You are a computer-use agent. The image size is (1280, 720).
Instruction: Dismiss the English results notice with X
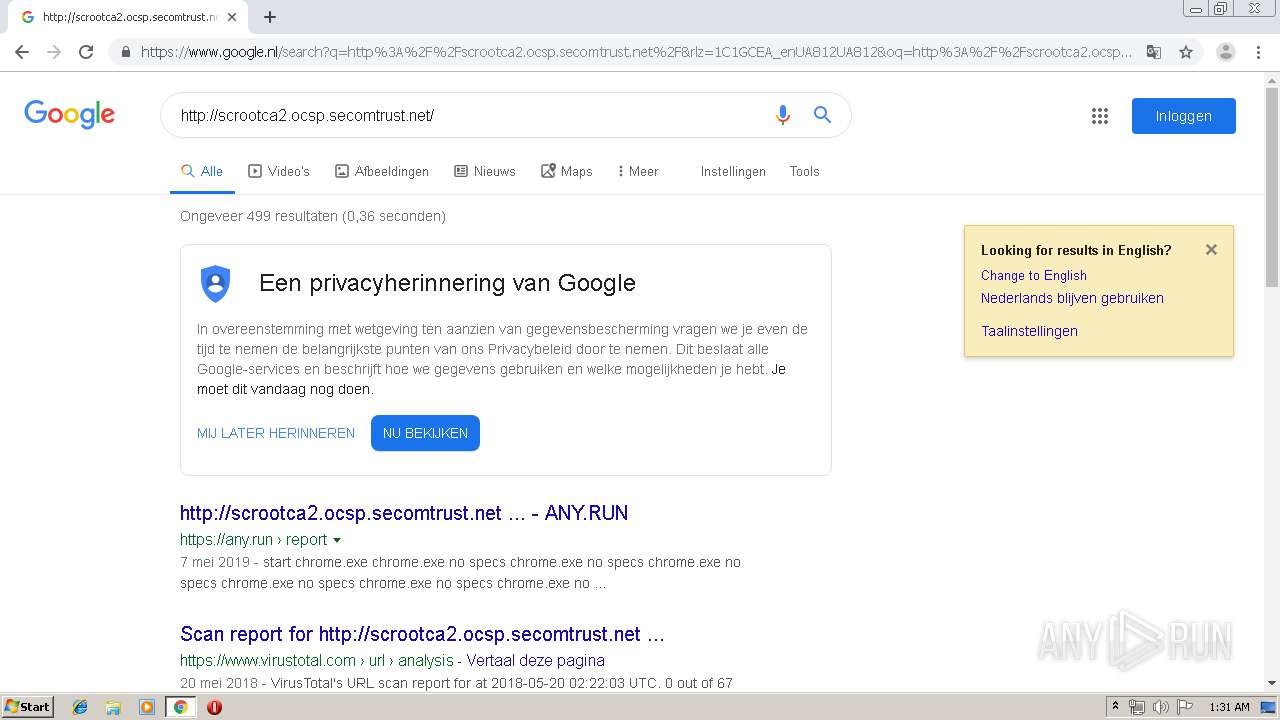[x=1211, y=250]
